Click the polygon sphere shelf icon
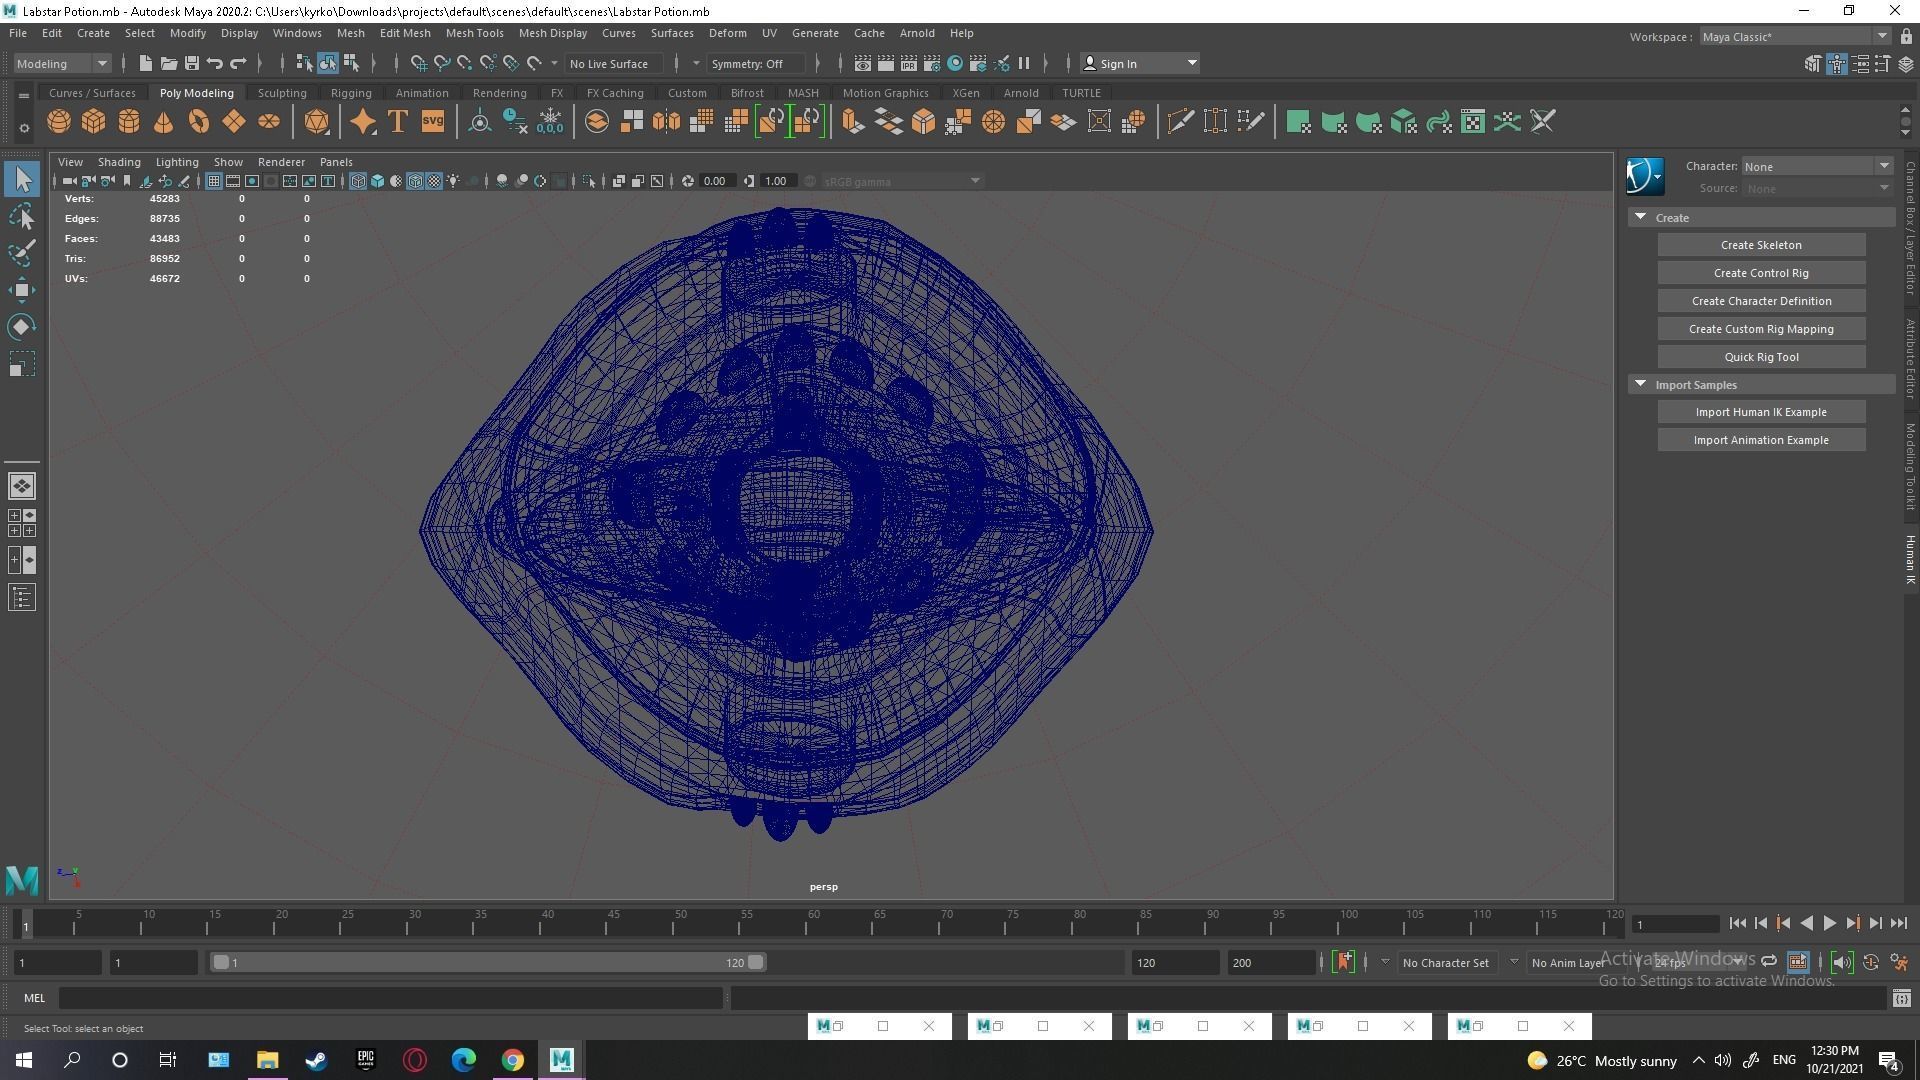1920x1080 pixels. pyautogui.click(x=59, y=122)
